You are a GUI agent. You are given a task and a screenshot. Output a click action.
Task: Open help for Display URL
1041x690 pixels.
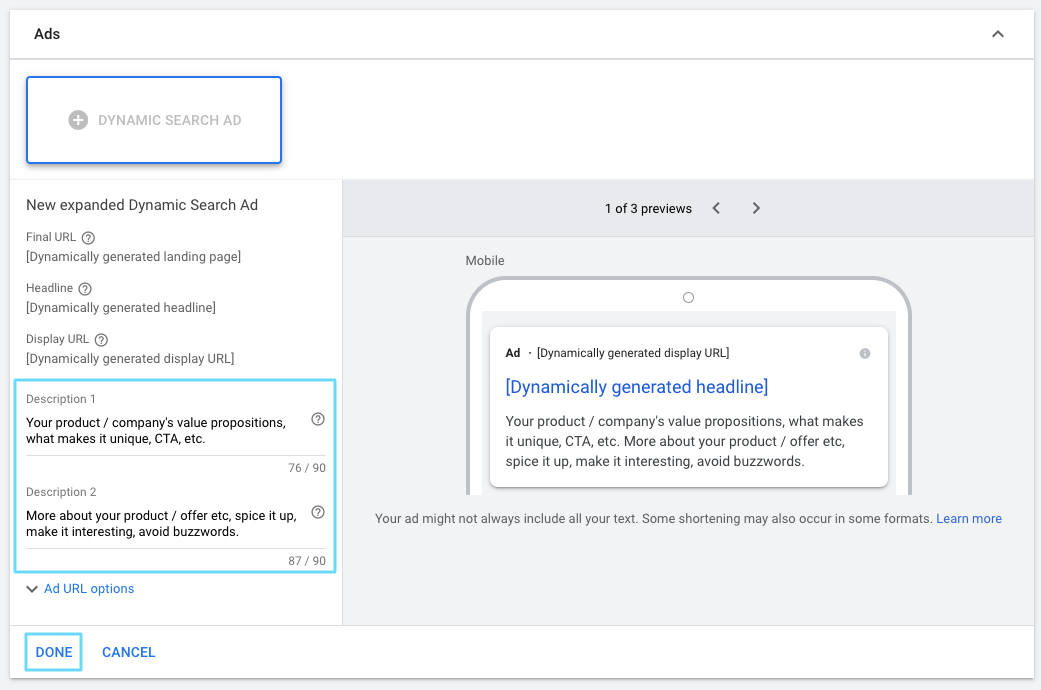(101, 340)
